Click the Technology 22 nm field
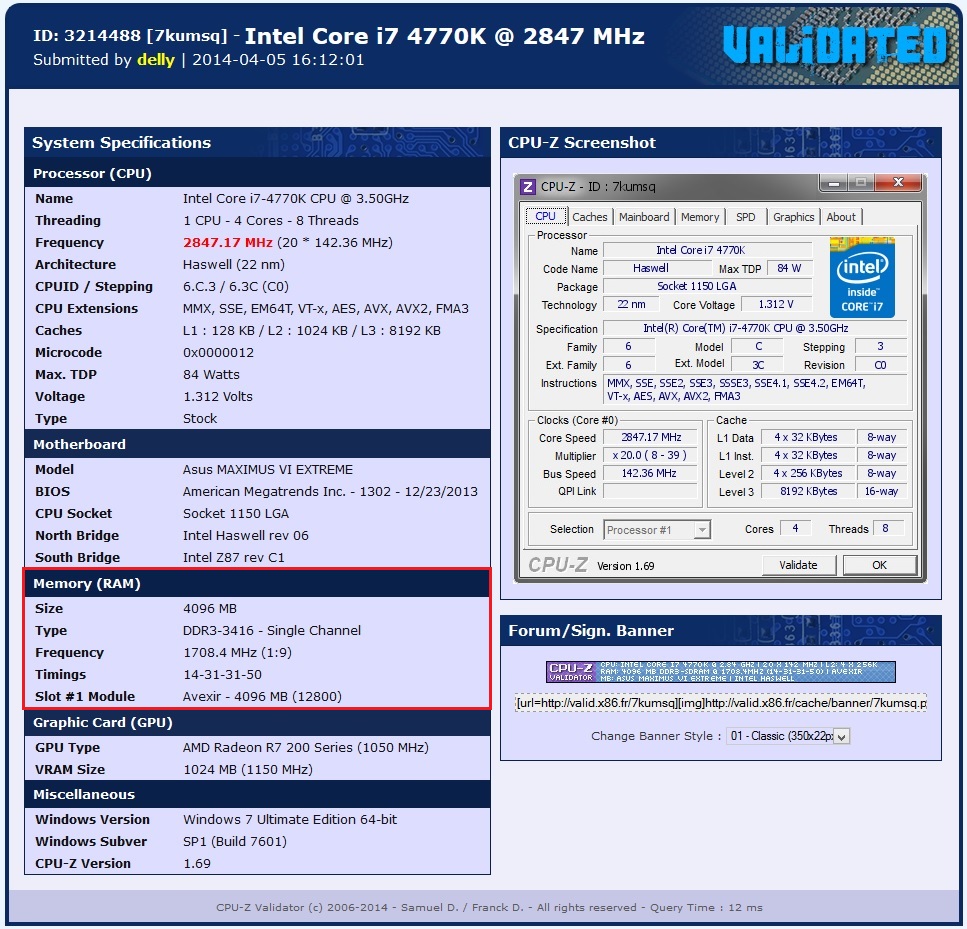Image resolution: width=967 pixels, height=929 pixels. [631, 304]
